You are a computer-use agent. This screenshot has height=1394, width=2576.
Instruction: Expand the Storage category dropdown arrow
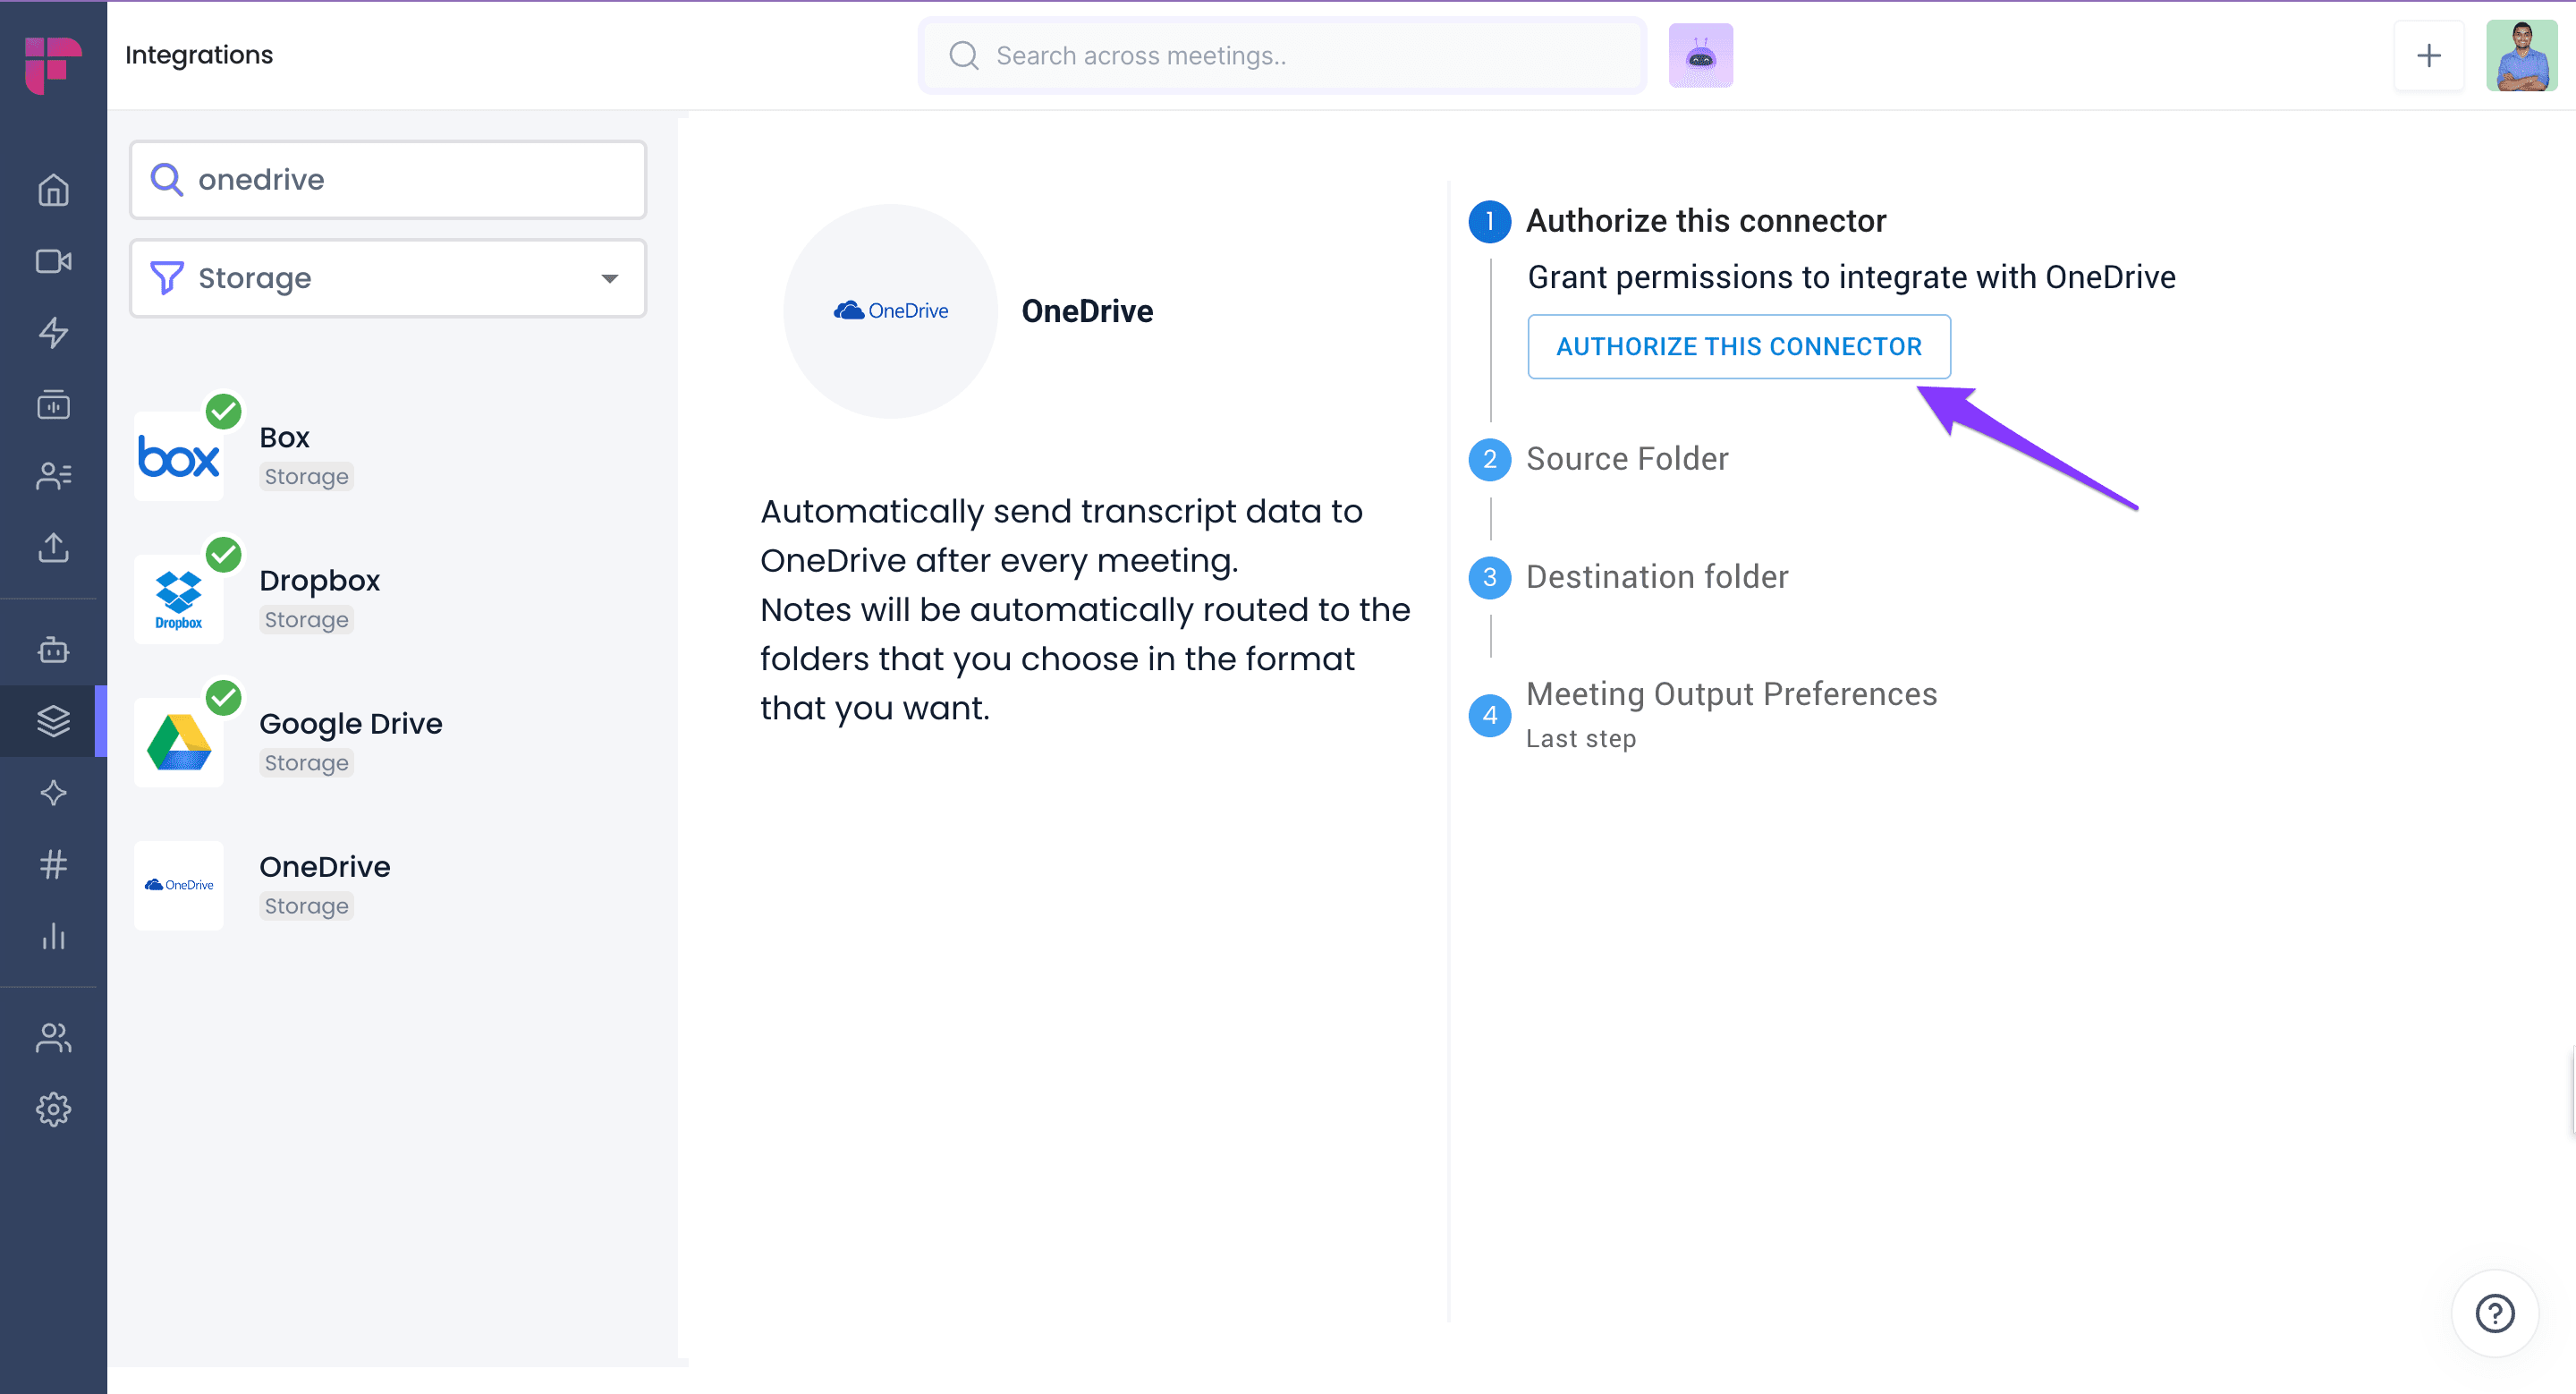(609, 279)
